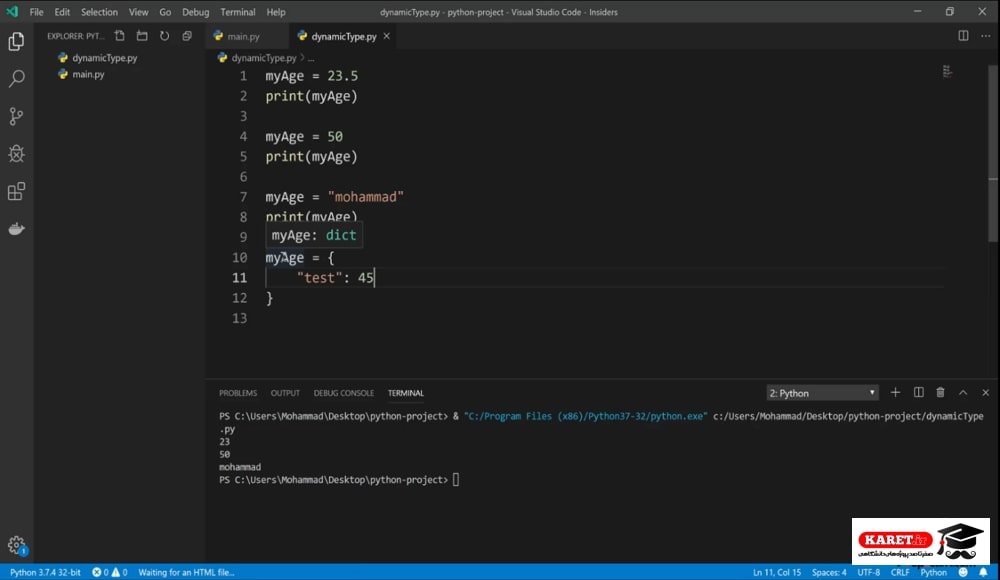Switch to the Output panel tab
This screenshot has width=1000, height=580.
pyautogui.click(x=285, y=393)
